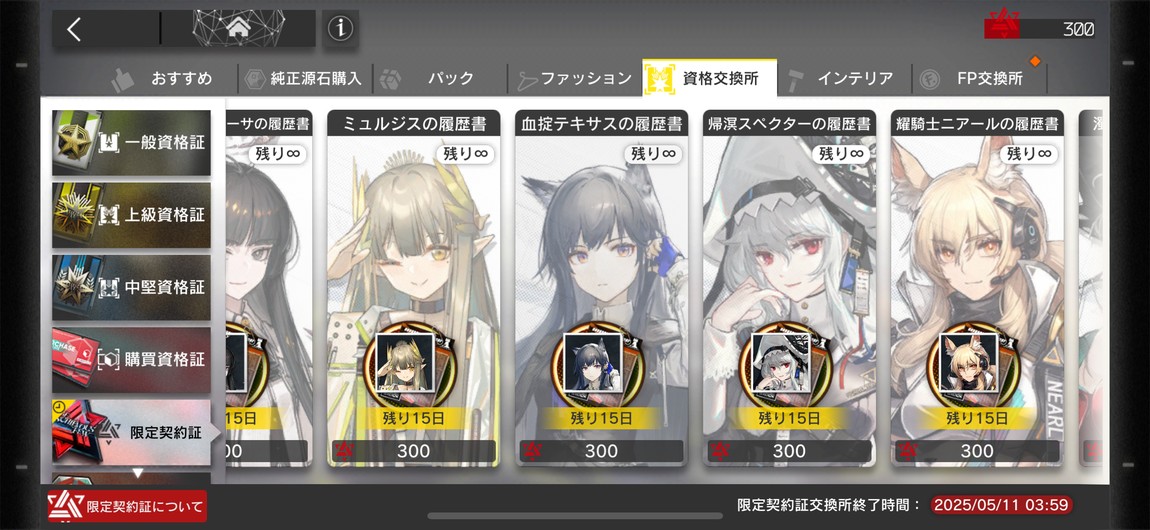1150x530 pixels.
Task: Click the 中堅資格証 sidebar entry
Action: pyautogui.click(x=131, y=287)
